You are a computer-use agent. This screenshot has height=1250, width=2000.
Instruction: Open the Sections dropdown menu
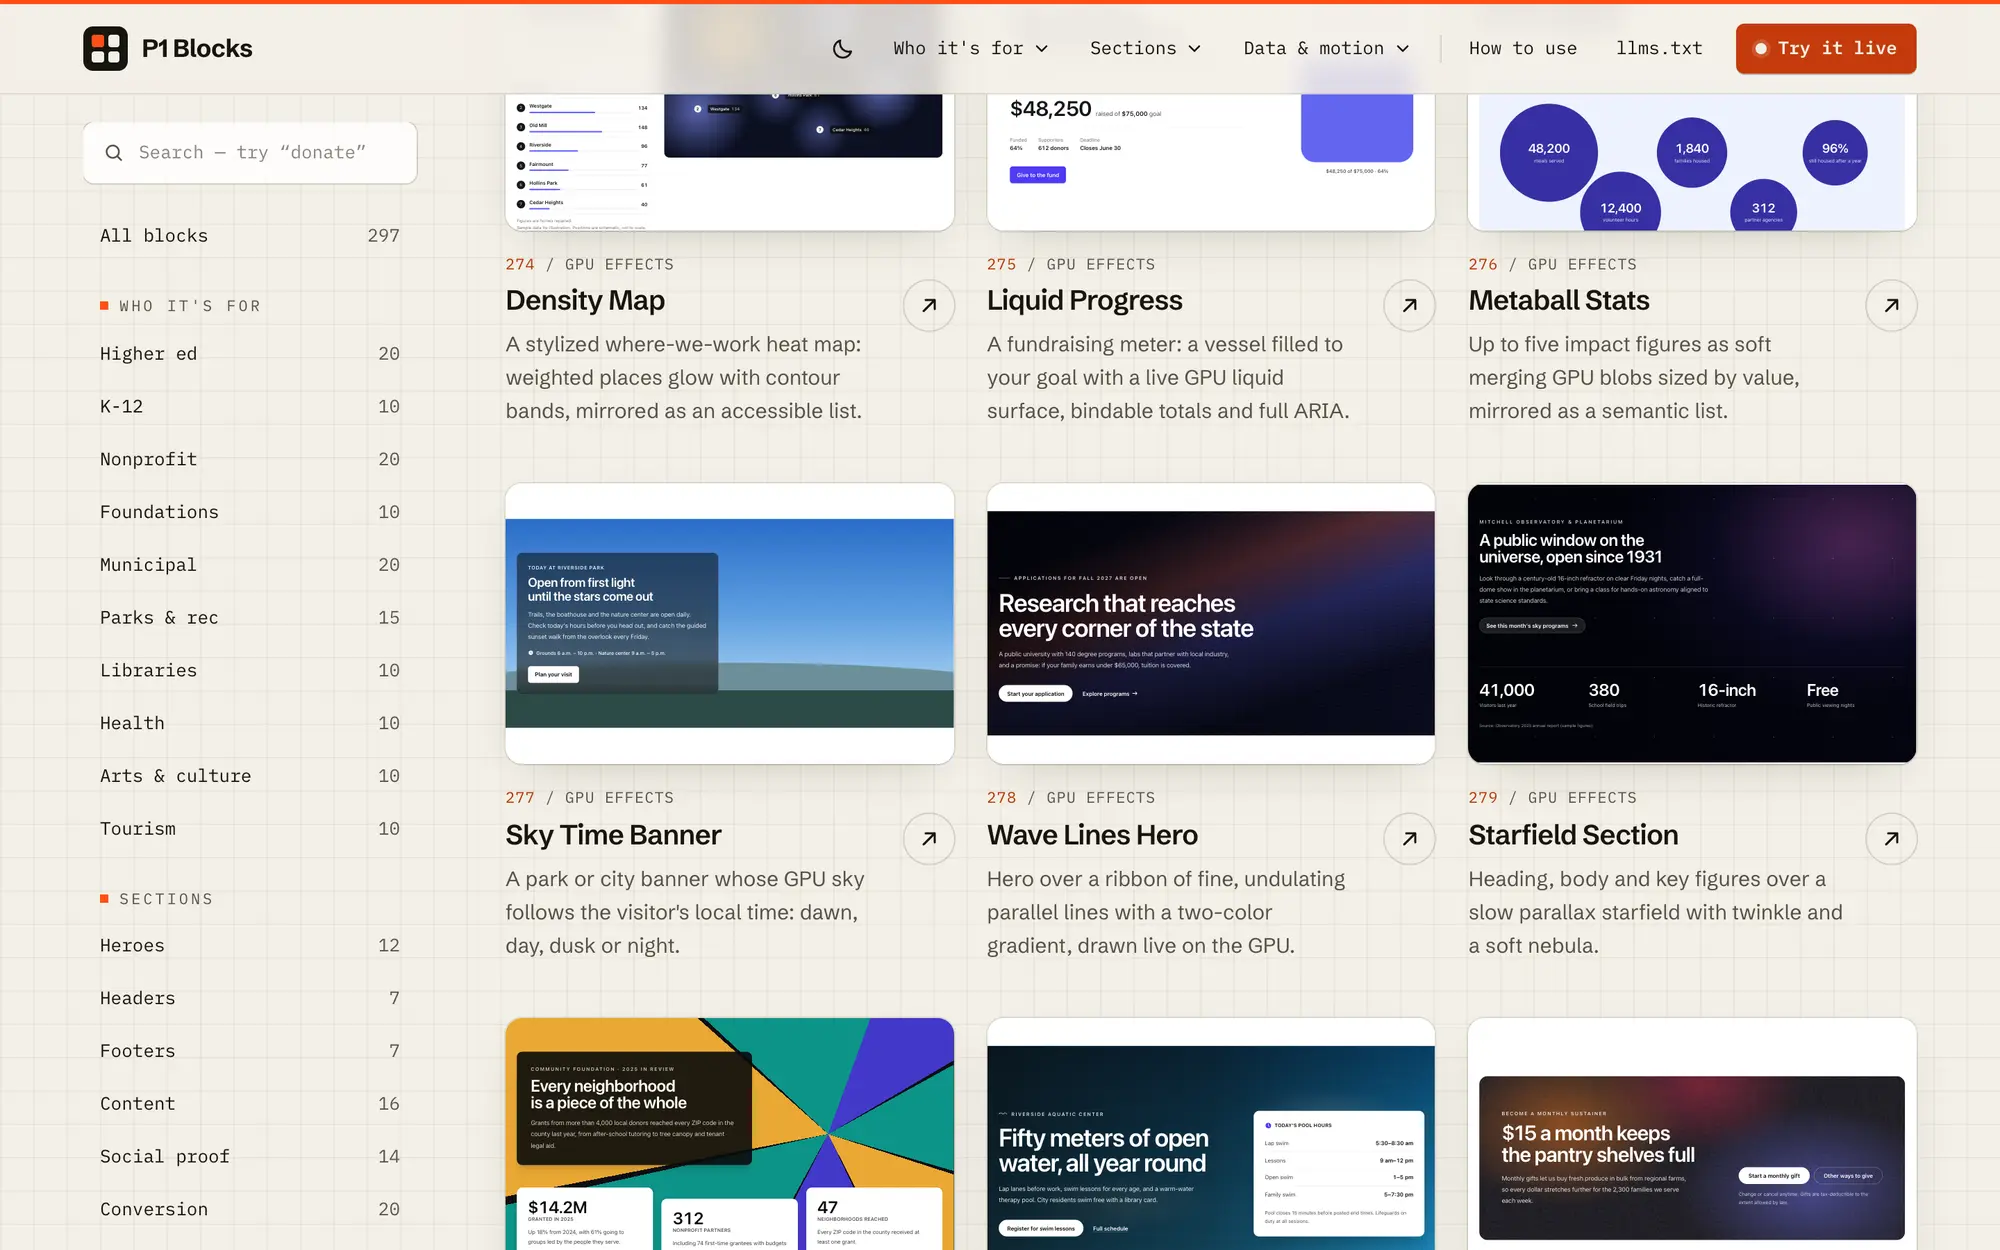(1145, 48)
